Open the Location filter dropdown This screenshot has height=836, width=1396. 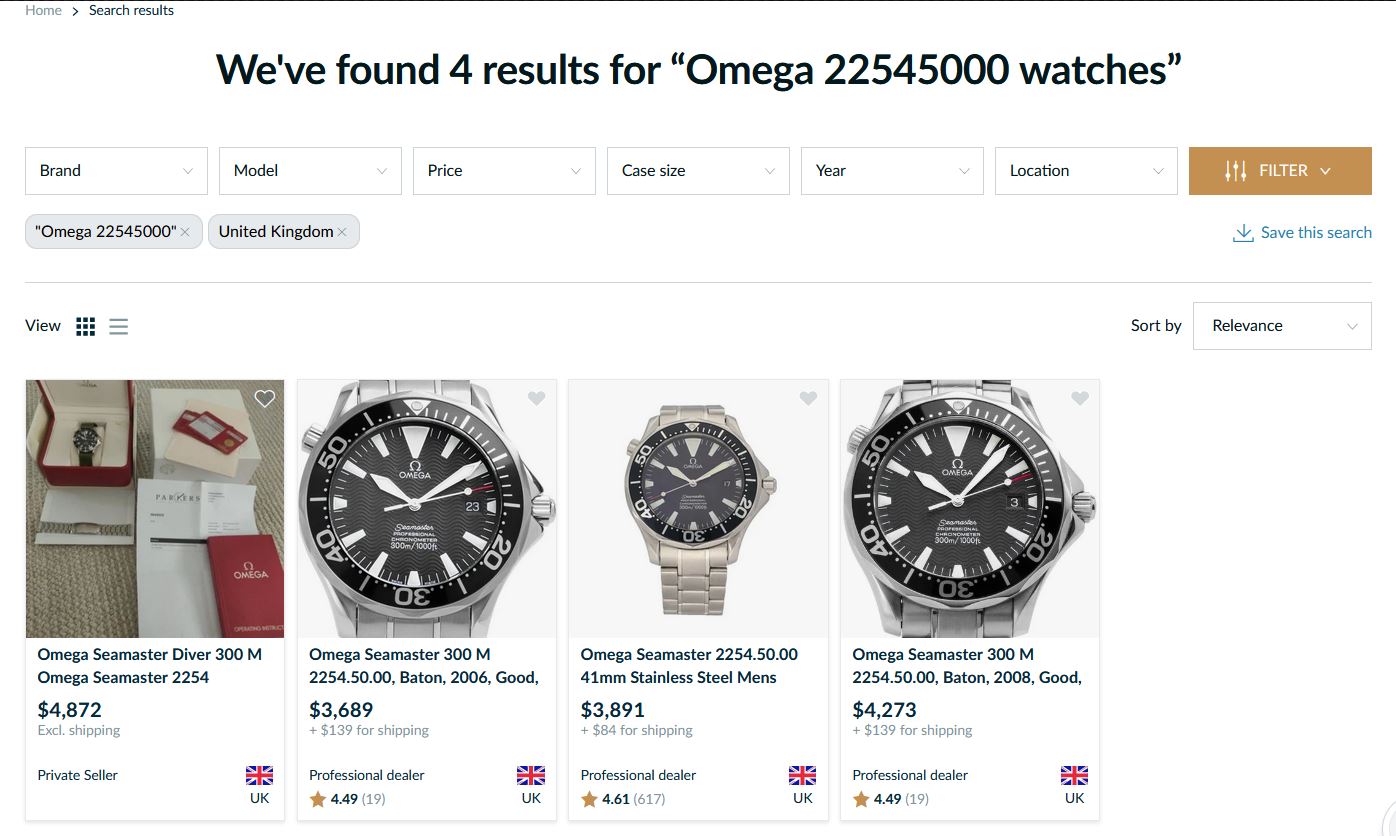tap(1086, 171)
